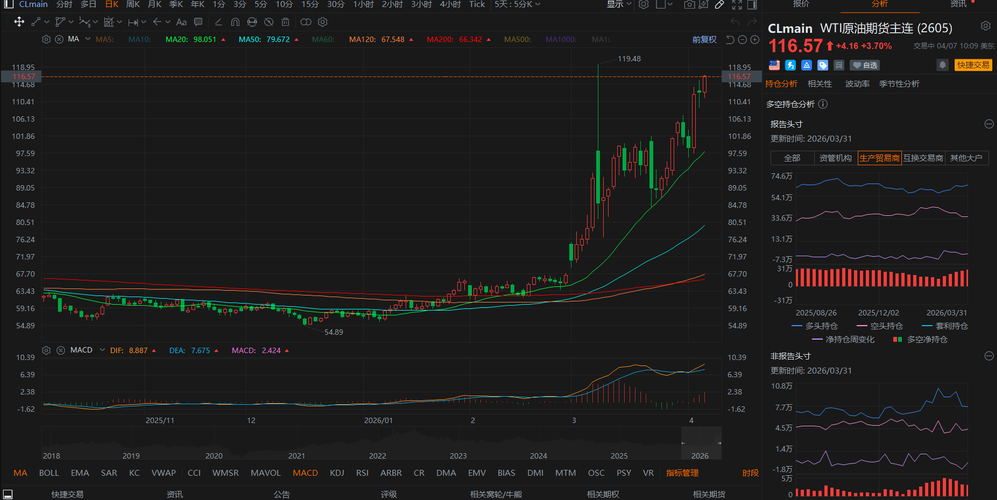Toggle the right sidebar panel icon
Image resolution: width=997 pixels, height=500 pixels.
[752, 4]
